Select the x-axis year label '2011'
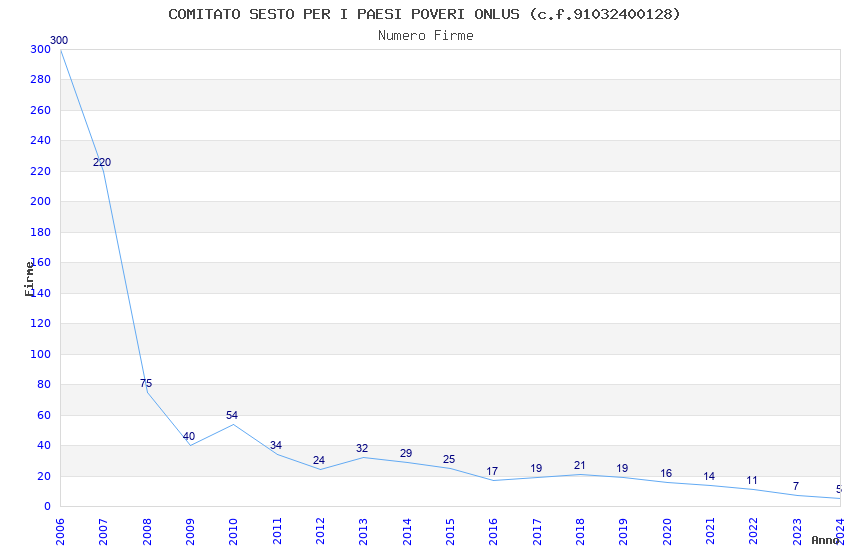The width and height of the screenshot is (850, 550). click(276, 531)
